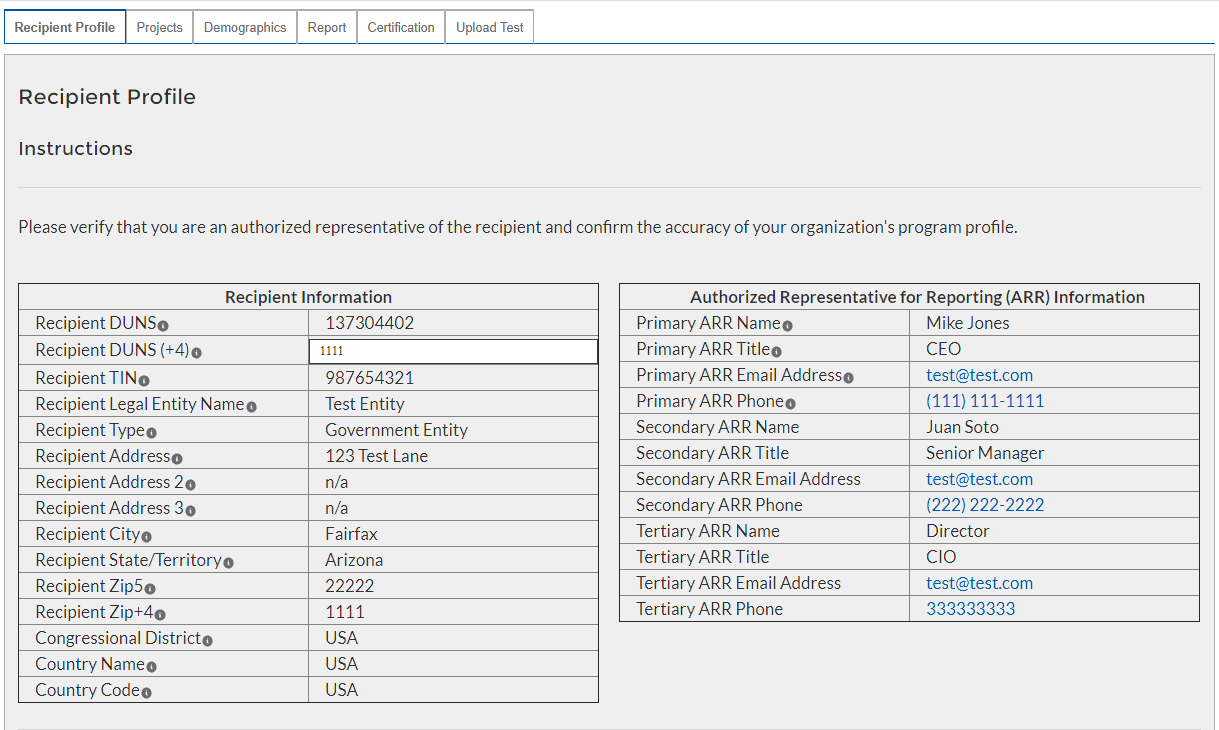Click info icon beside Primary ARR Email Address
The height and width of the screenshot is (730, 1219).
848,378
